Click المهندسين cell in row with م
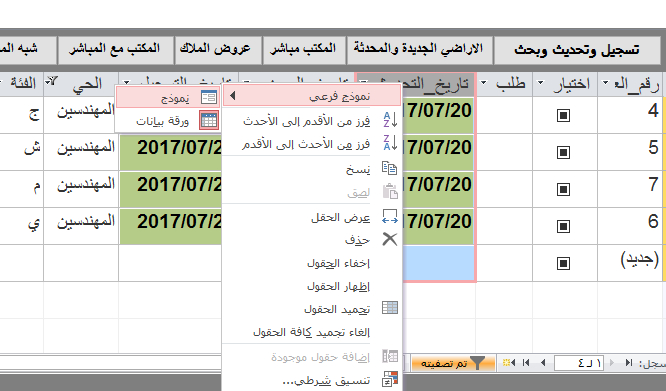Image resolution: width=666 pixels, height=391 pixels. point(81,188)
